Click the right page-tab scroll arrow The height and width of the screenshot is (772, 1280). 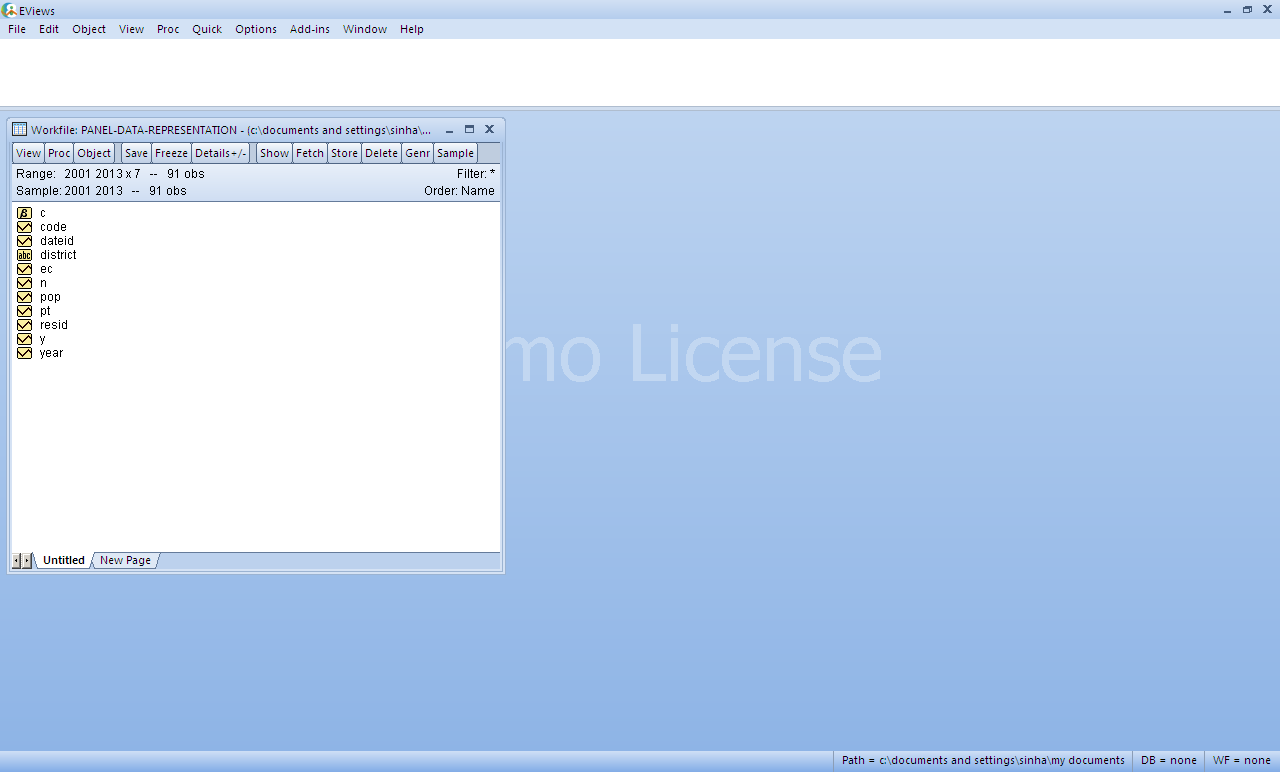coord(27,560)
